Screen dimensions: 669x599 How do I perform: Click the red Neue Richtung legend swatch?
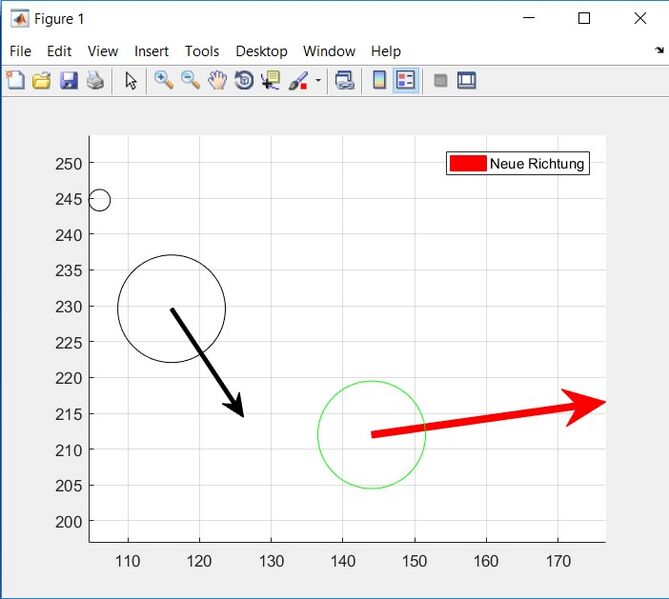pyautogui.click(x=467, y=163)
